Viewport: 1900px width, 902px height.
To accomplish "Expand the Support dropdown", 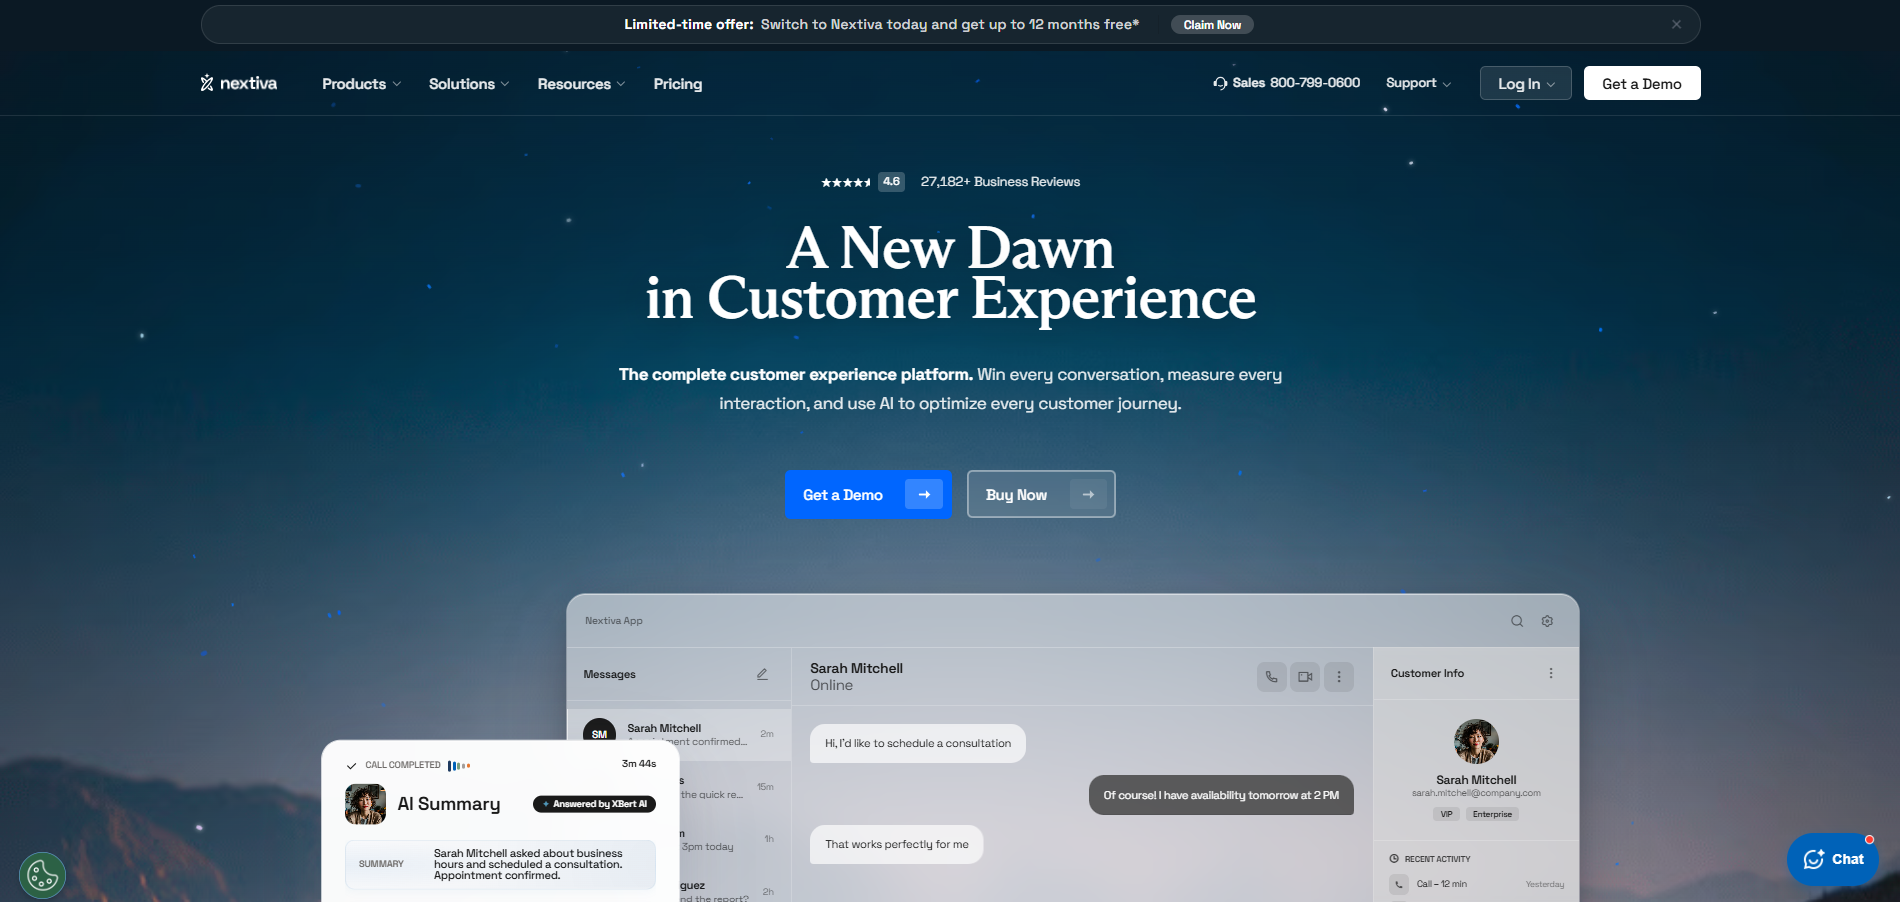I will point(1418,83).
